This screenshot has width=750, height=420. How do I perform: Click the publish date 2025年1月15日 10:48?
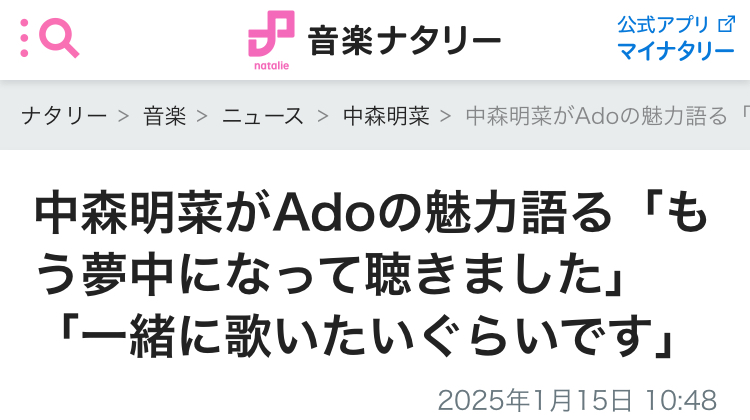[x=577, y=400]
